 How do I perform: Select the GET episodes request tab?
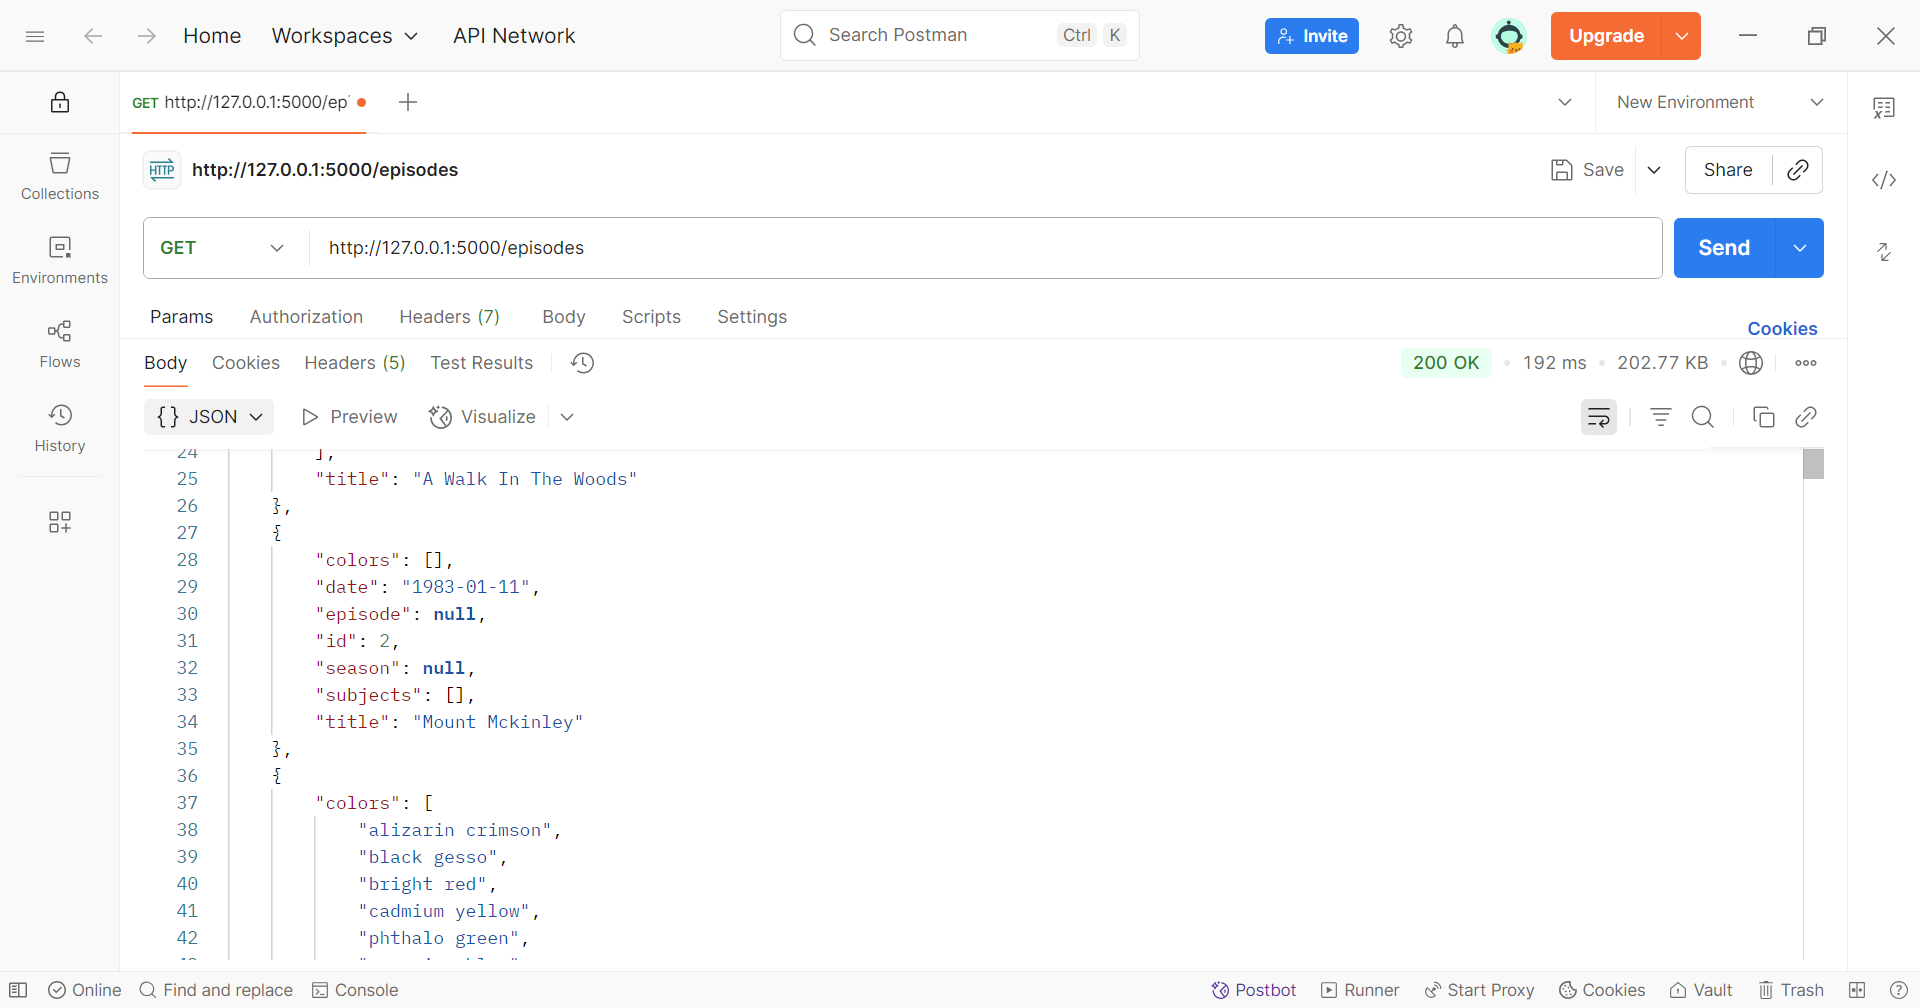pyautogui.click(x=248, y=102)
